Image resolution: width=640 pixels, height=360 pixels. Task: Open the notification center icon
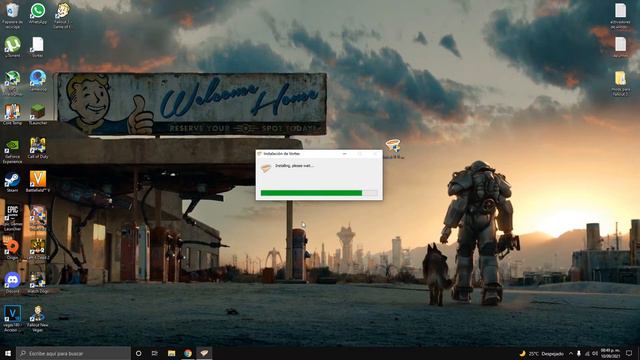pyautogui.click(x=629, y=353)
